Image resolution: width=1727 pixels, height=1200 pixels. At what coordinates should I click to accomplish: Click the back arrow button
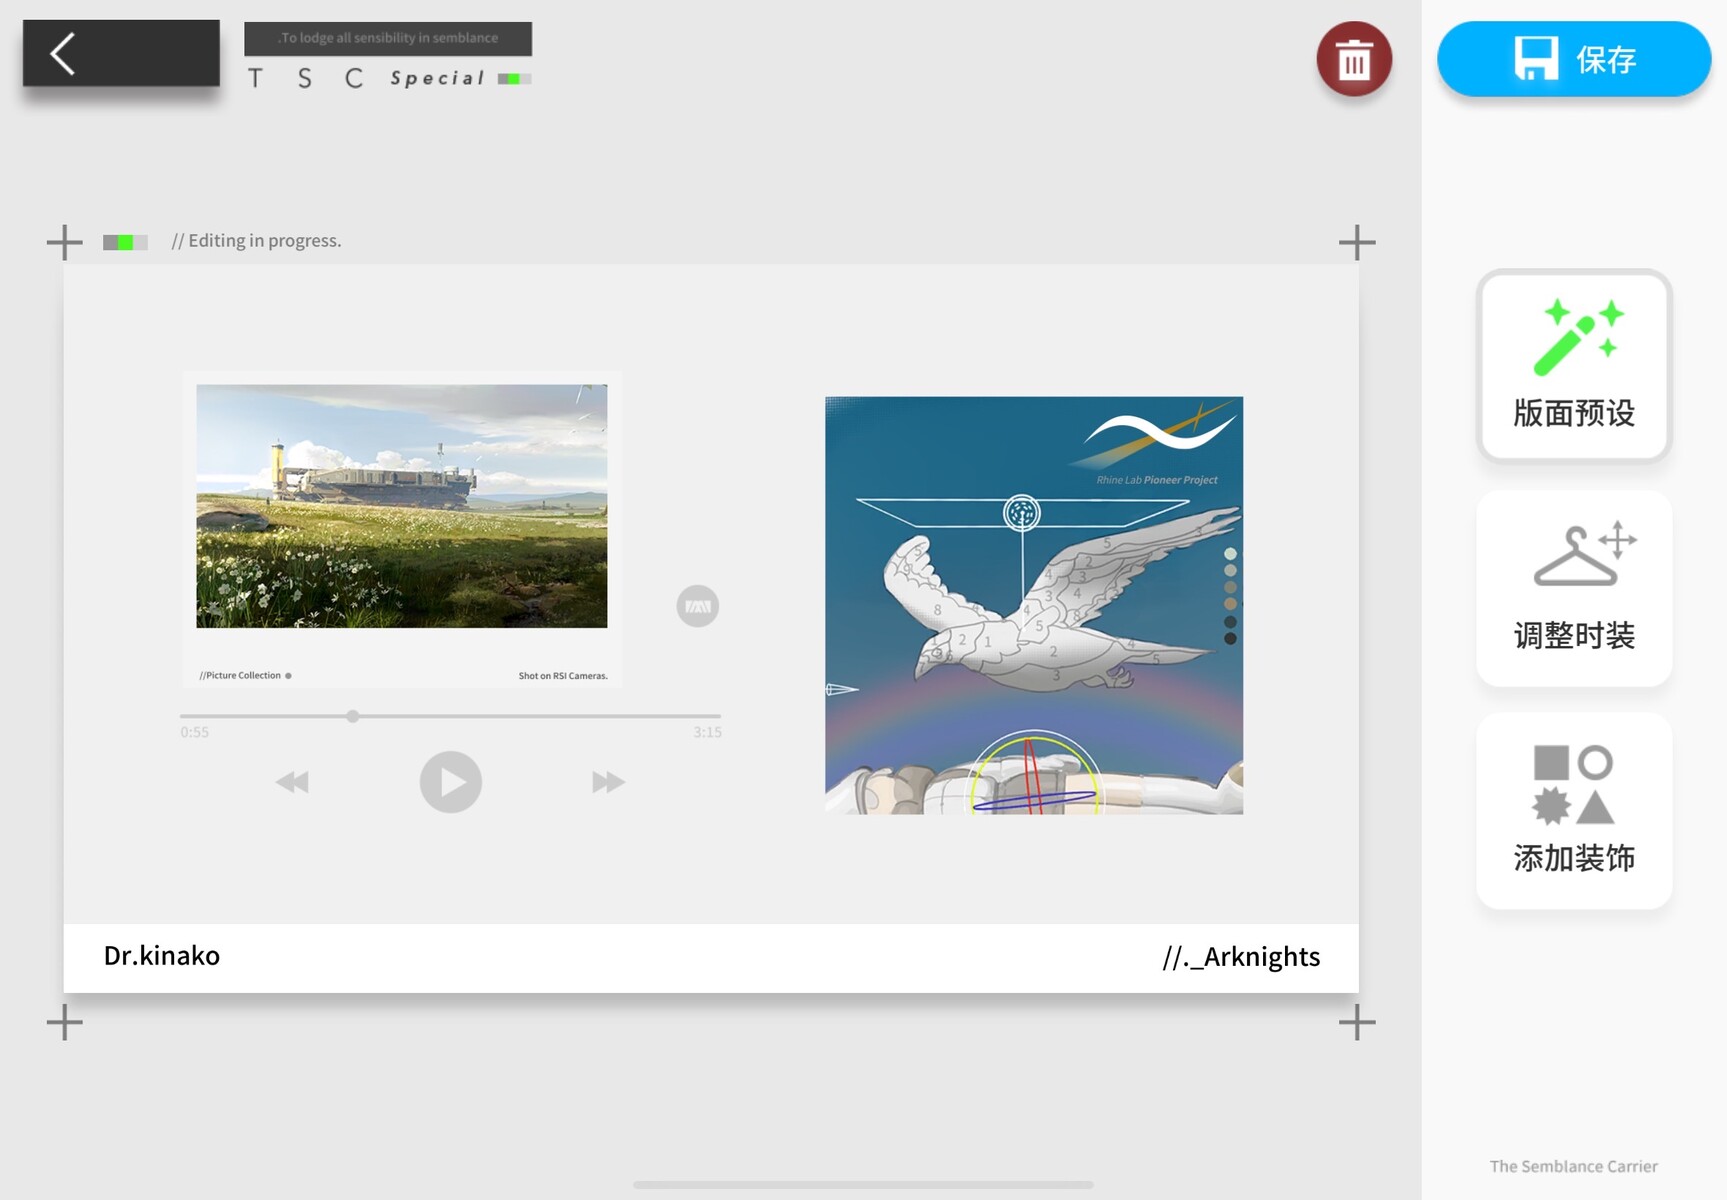120,54
